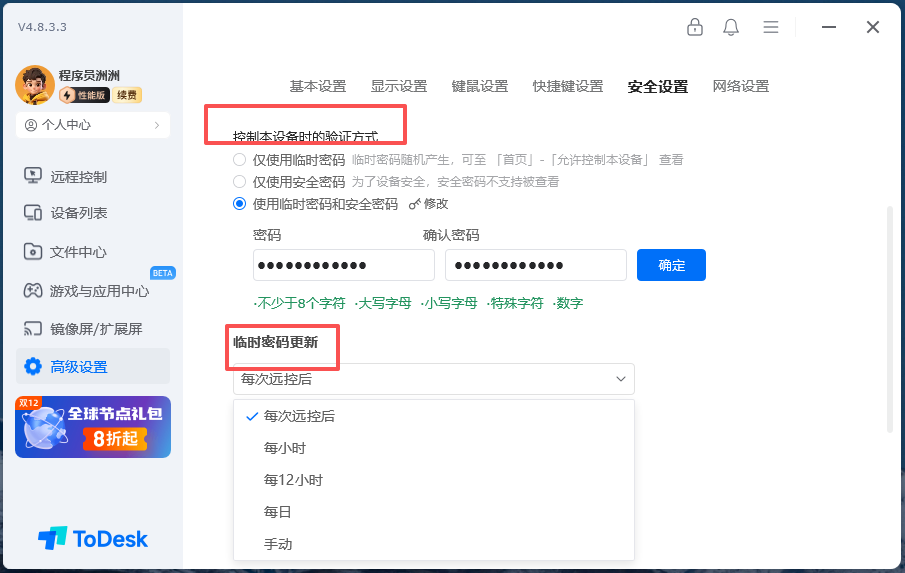Click the 性能版 badge
905x573 pixels.
pos(85,95)
